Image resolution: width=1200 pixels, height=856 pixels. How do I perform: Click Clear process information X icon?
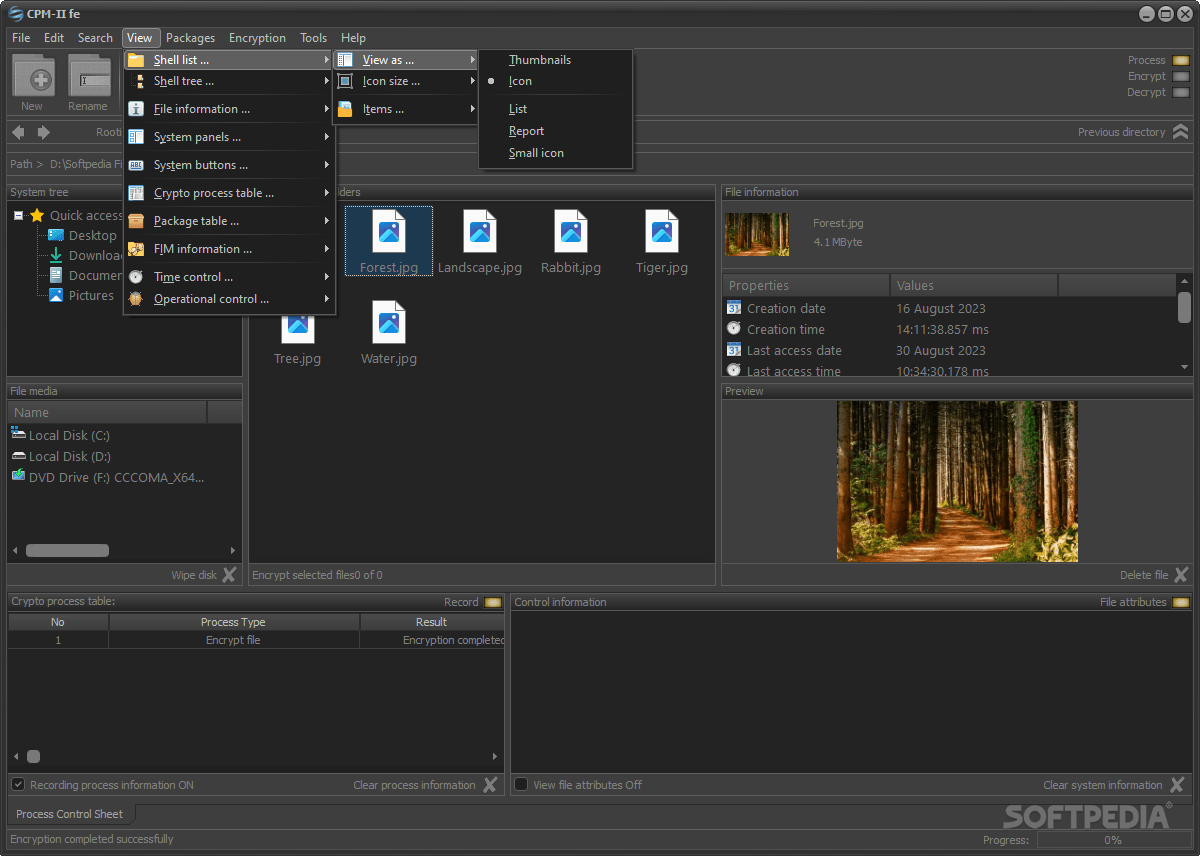coord(490,785)
